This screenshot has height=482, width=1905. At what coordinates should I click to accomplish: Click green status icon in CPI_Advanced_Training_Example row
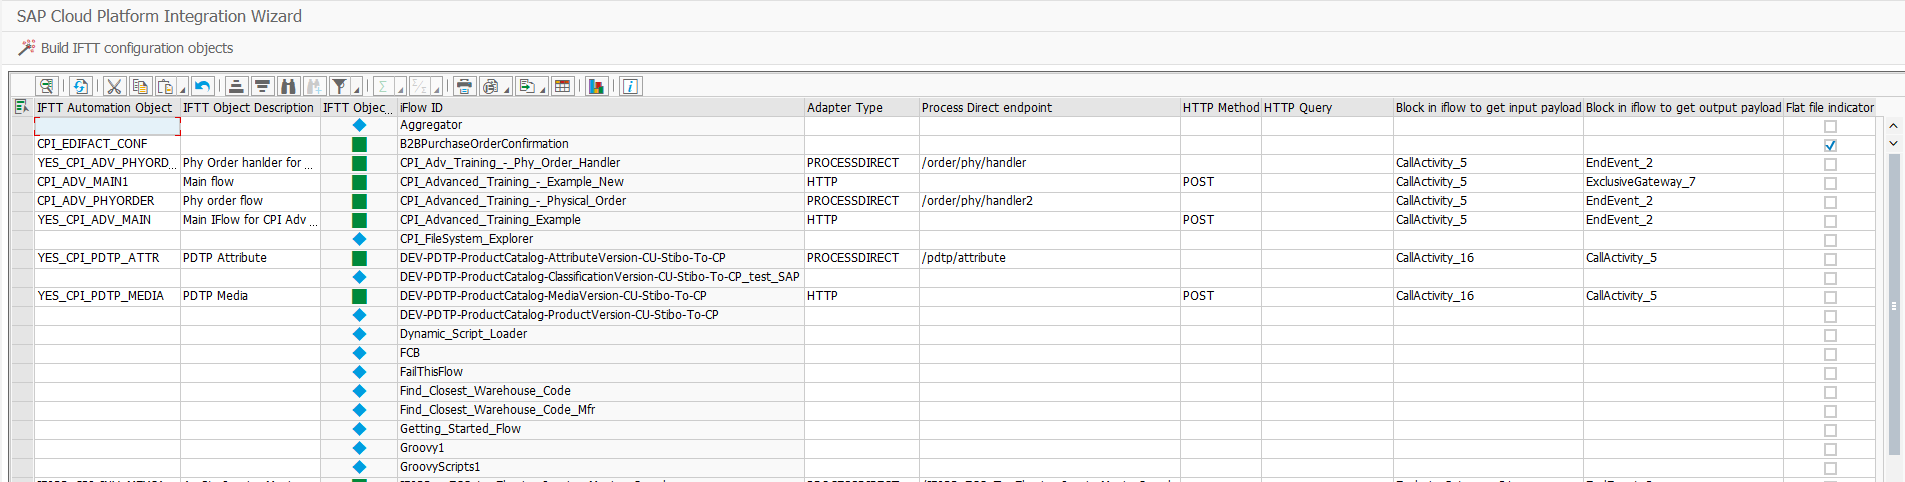359,220
